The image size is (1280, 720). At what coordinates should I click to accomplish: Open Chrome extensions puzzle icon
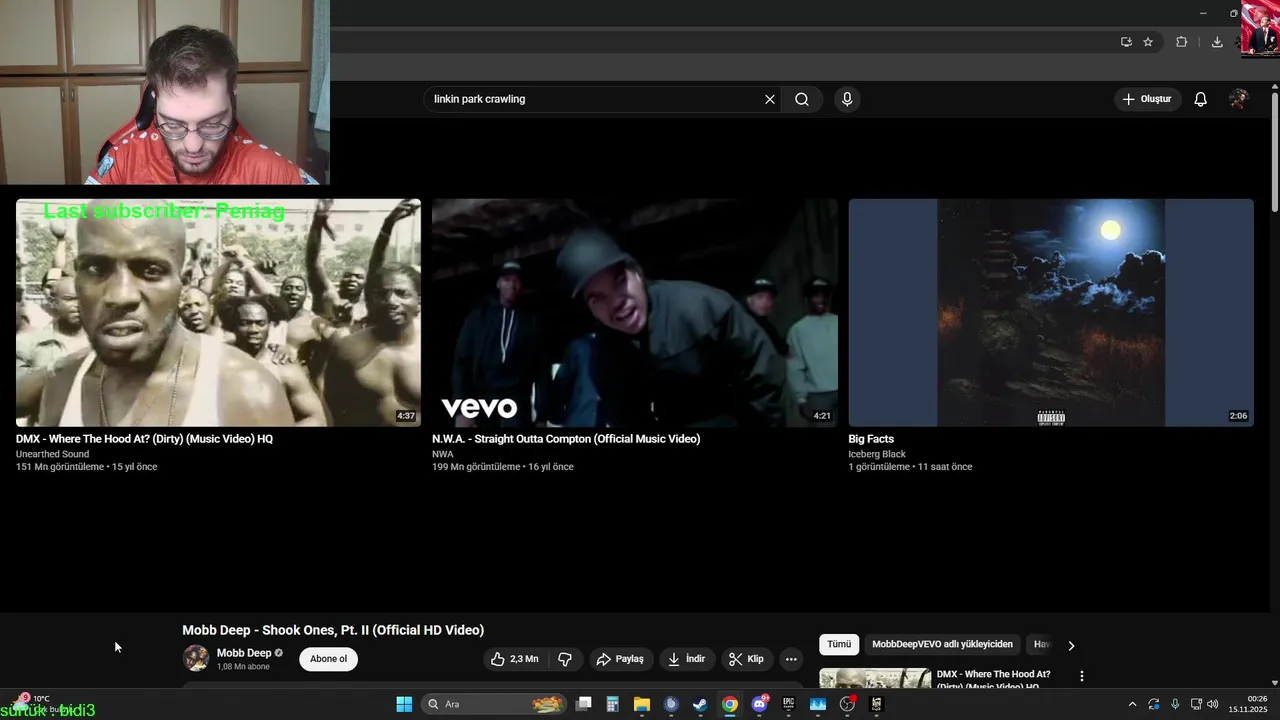[x=1181, y=42]
